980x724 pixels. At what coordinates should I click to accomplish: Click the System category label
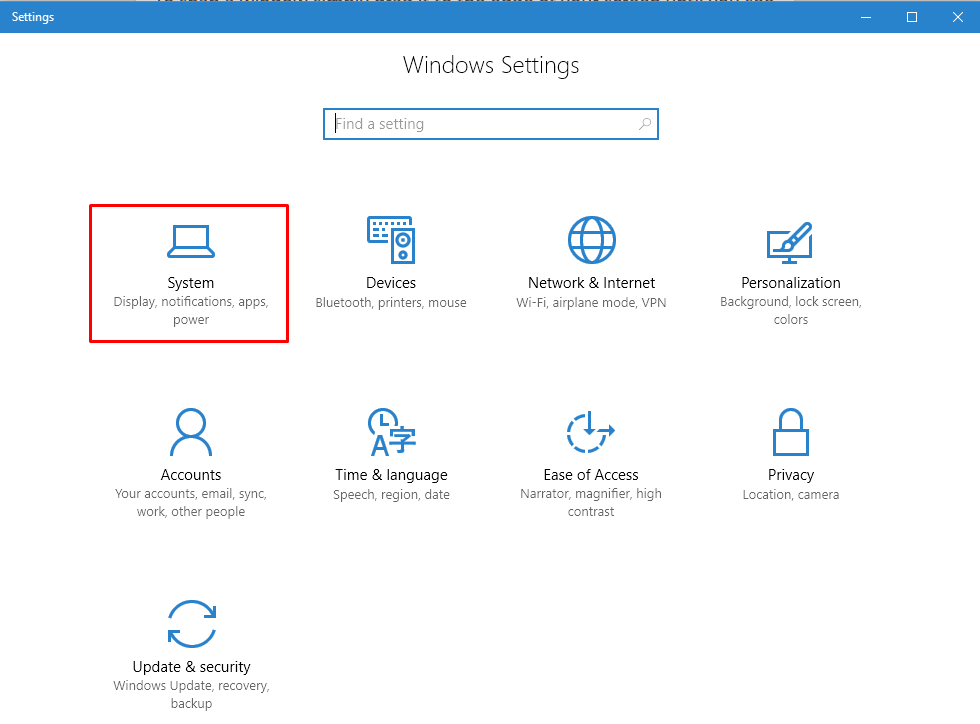(x=191, y=283)
